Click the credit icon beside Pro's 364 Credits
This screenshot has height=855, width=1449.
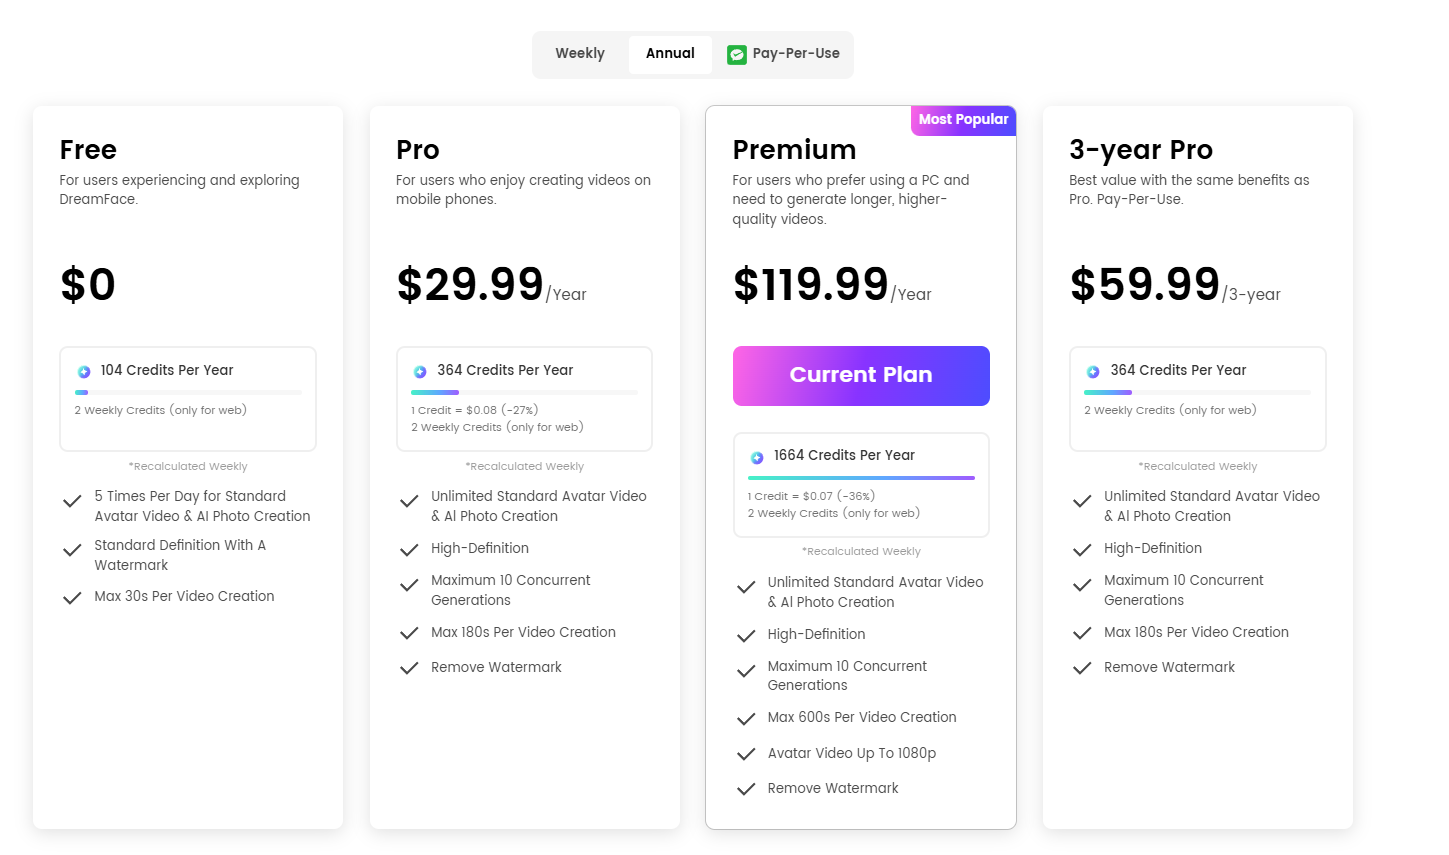pyautogui.click(x=420, y=372)
